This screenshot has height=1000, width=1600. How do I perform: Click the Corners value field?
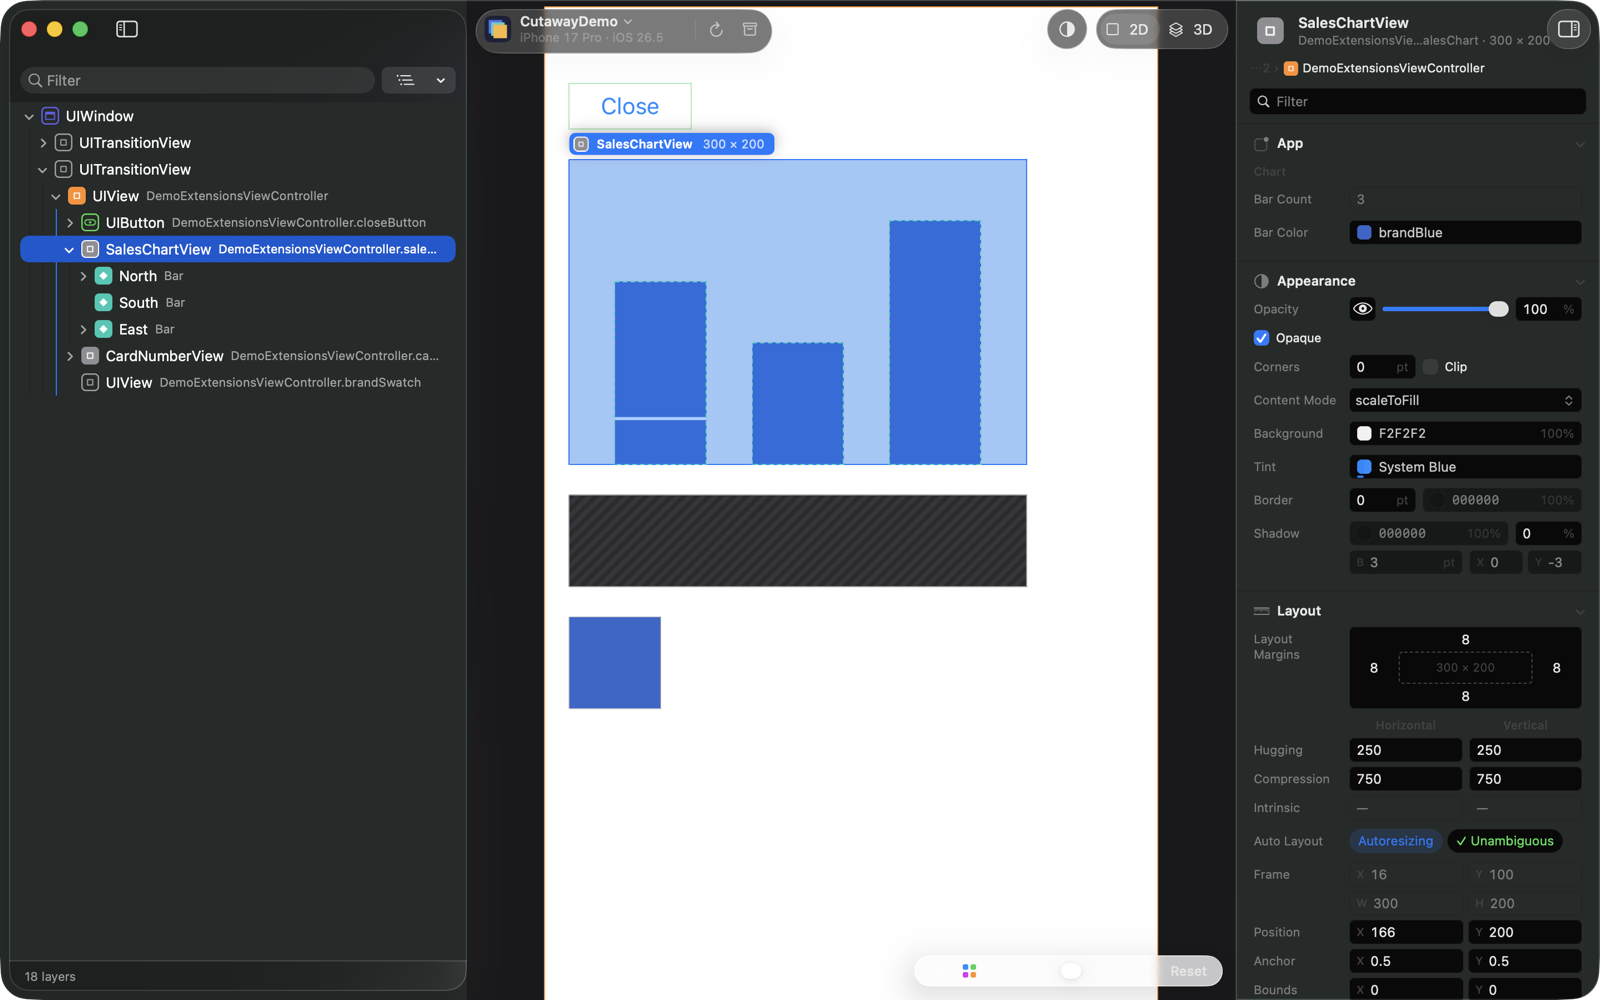click(1382, 367)
